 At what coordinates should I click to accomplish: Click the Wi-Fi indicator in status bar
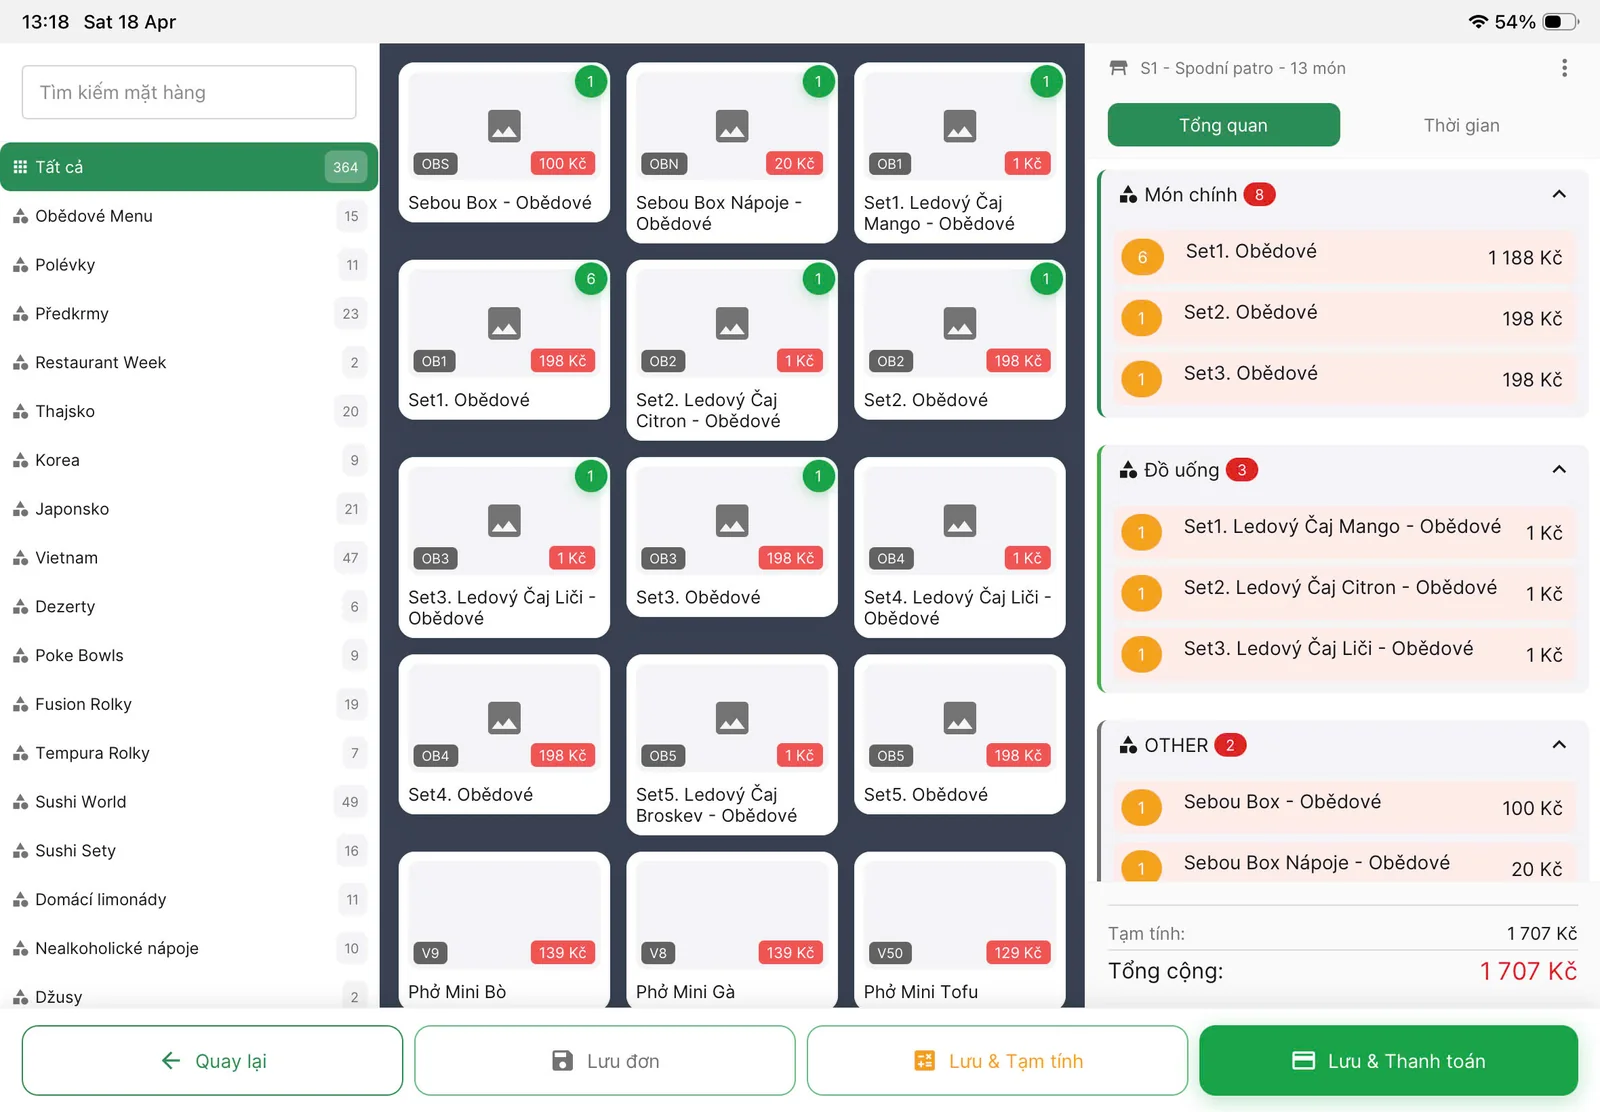(1478, 22)
